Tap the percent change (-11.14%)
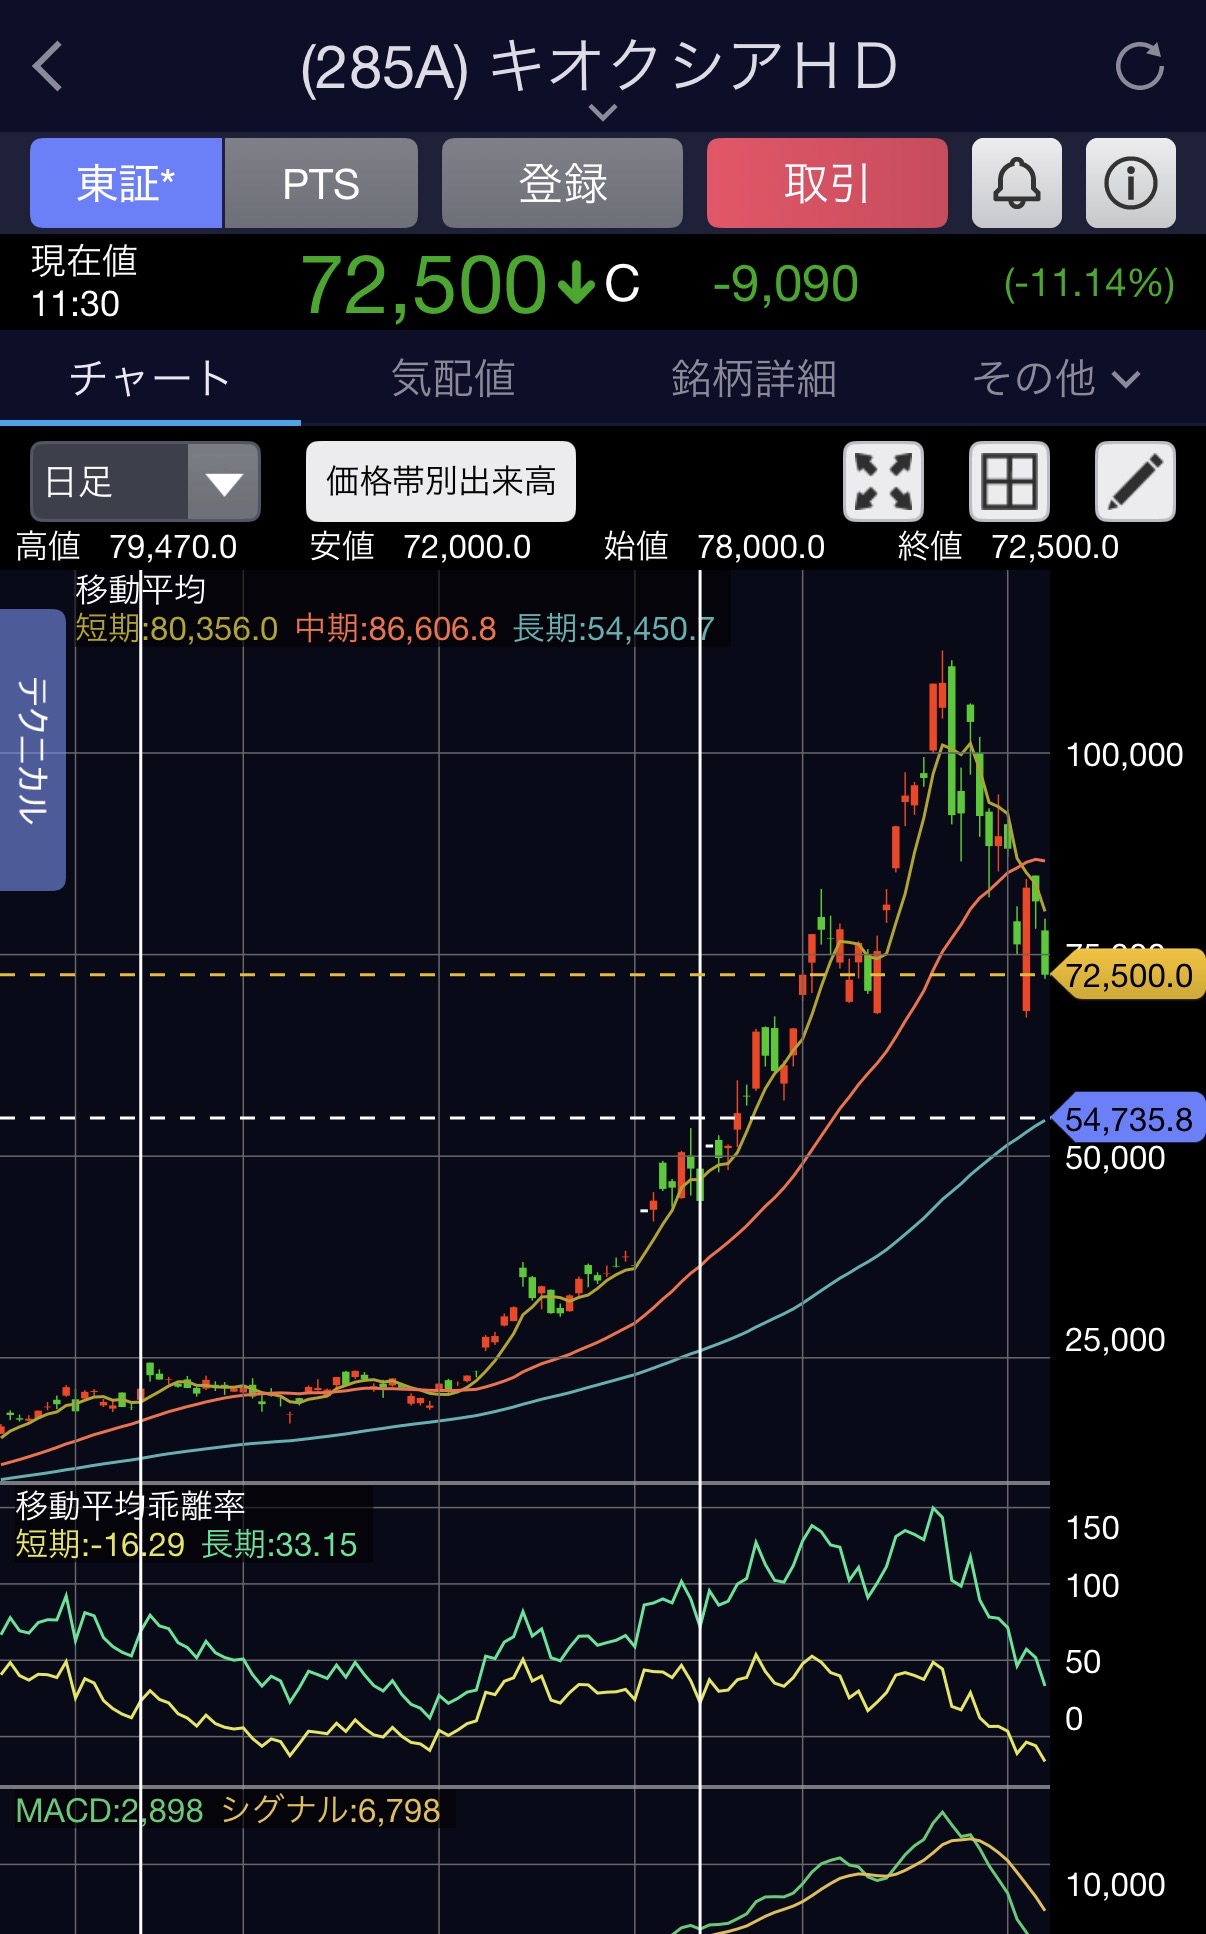1206x1934 pixels. (1089, 284)
